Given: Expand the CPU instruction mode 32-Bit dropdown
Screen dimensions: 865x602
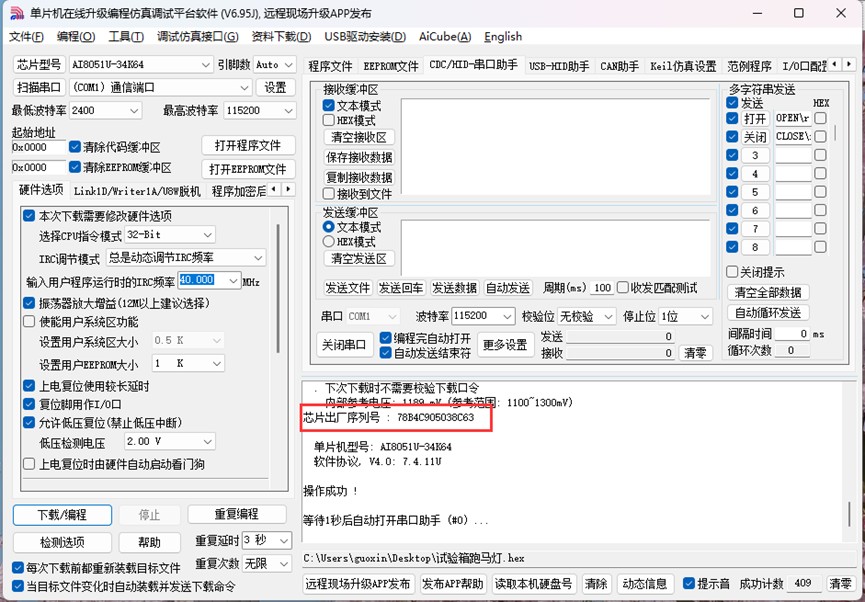Looking at the screenshot, I should [x=207, y=235].
